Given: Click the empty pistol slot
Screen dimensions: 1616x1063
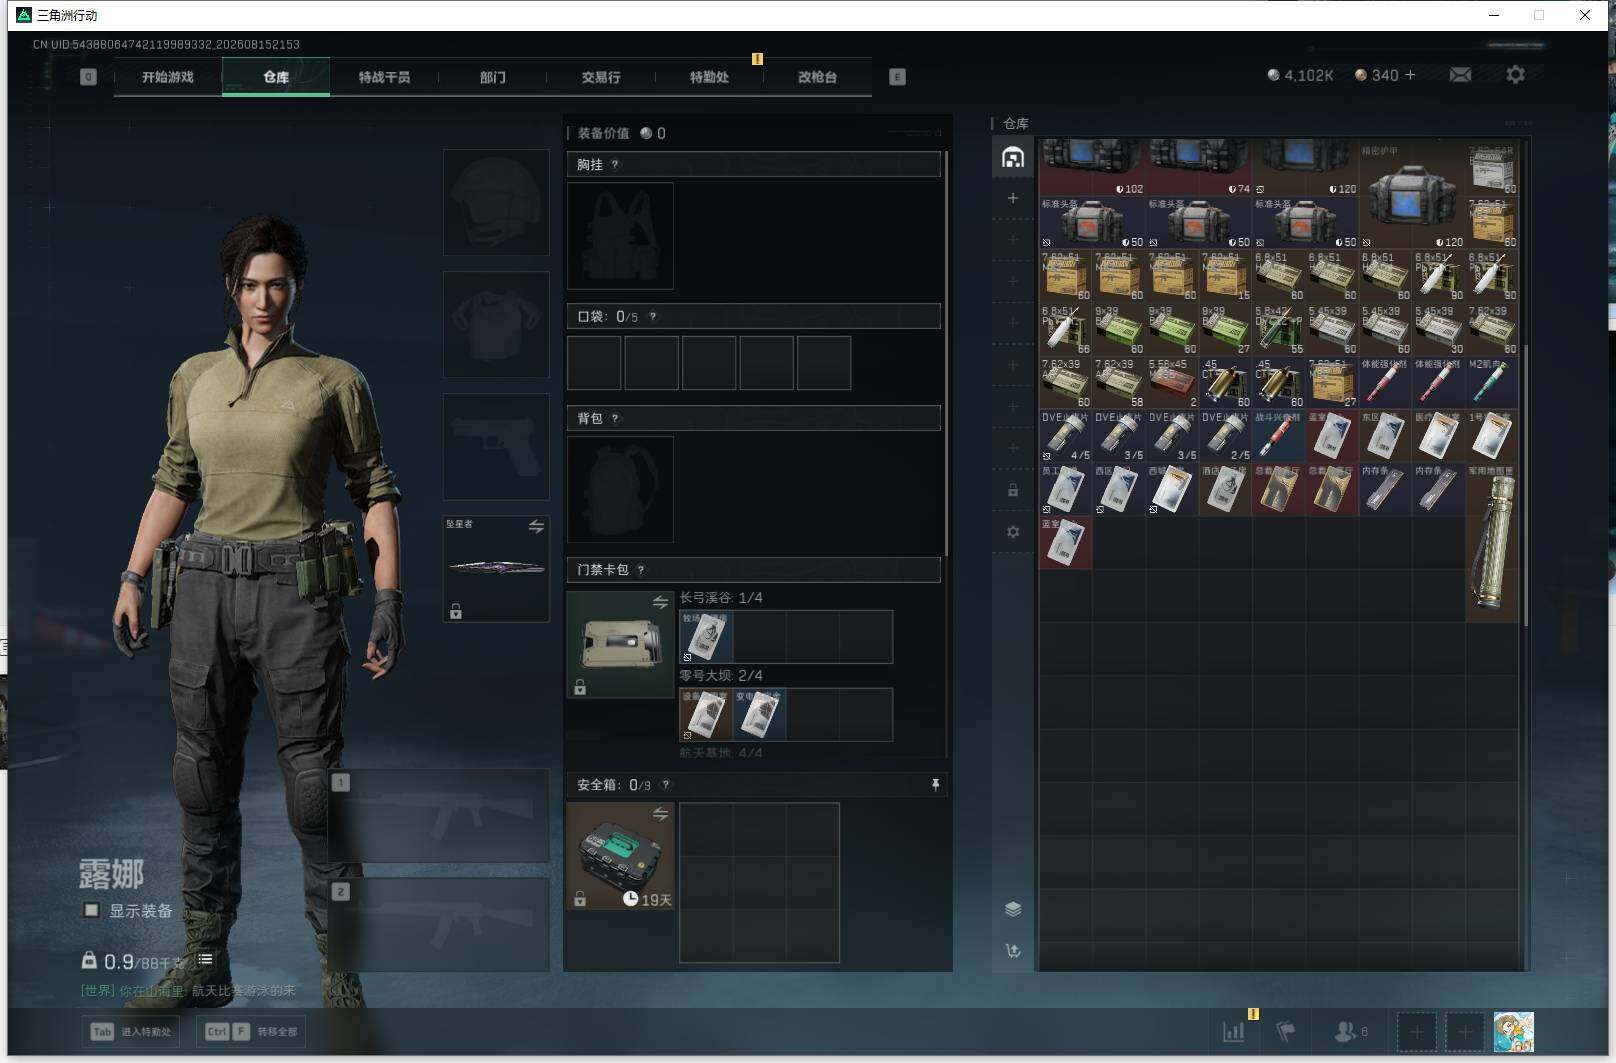Looking at the screenshot, I should click(496, 446).
